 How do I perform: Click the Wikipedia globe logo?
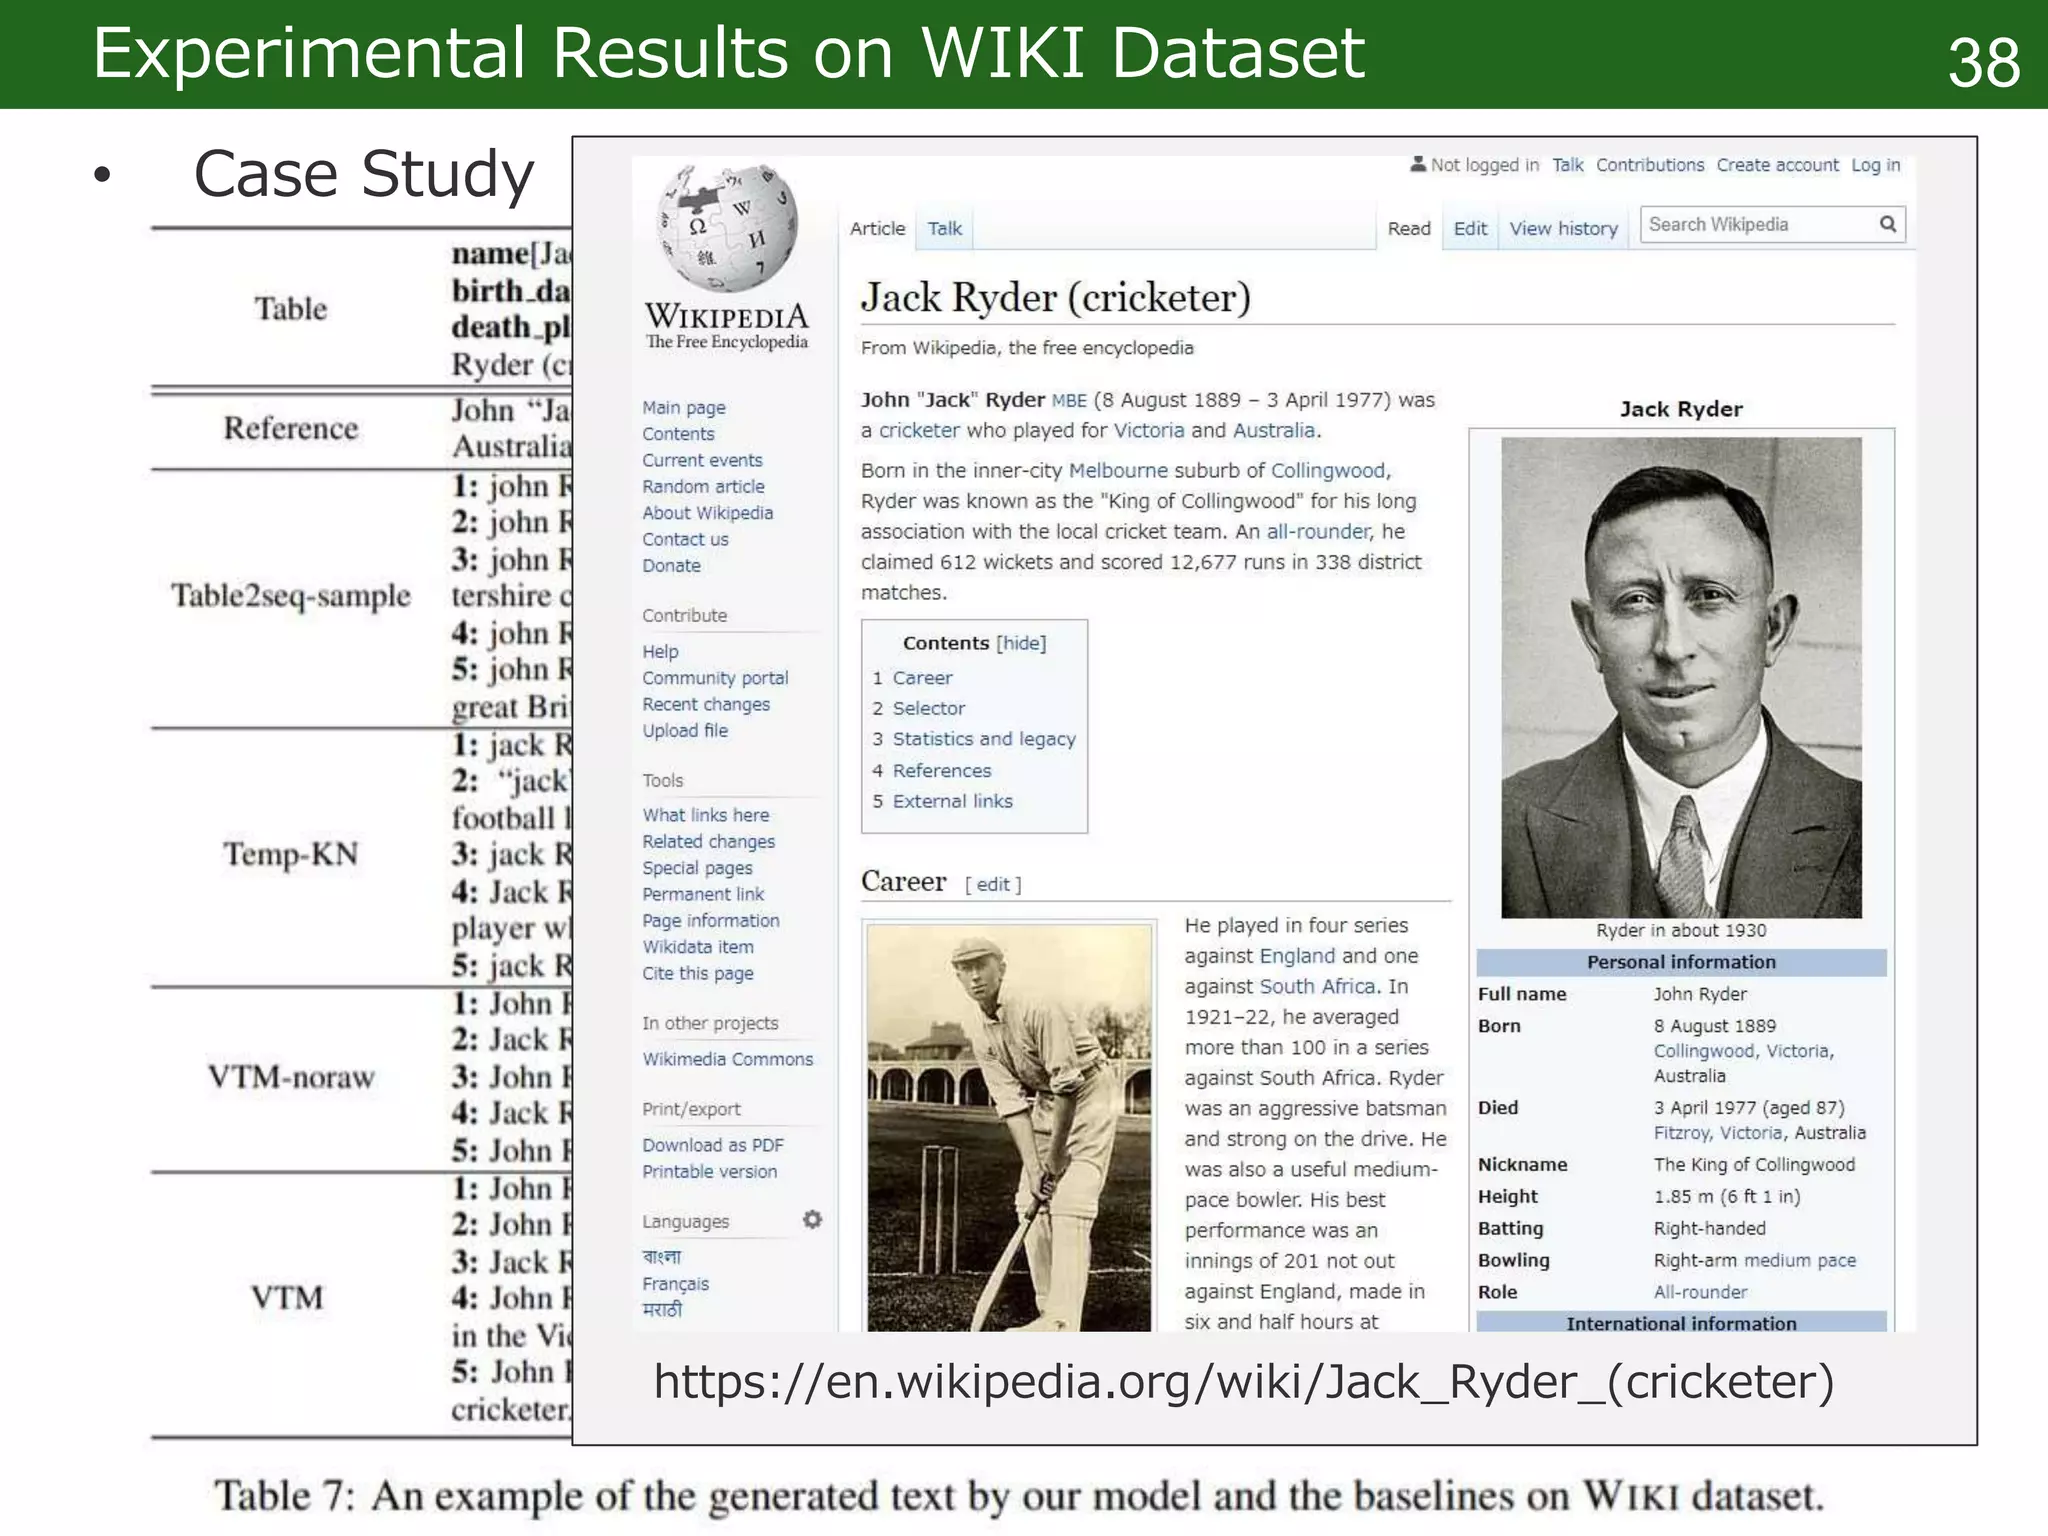pyautogui.click(x=727, y=229)
